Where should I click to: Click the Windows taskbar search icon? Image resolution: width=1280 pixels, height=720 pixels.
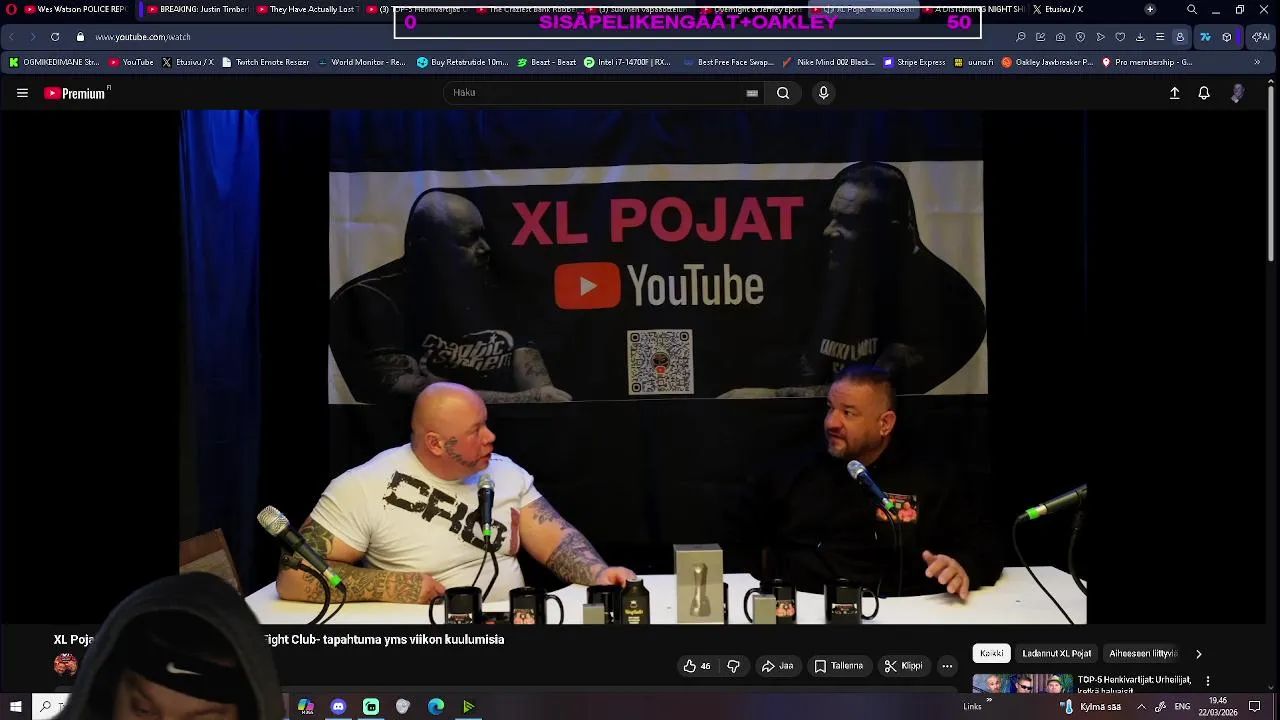(45, 707)
